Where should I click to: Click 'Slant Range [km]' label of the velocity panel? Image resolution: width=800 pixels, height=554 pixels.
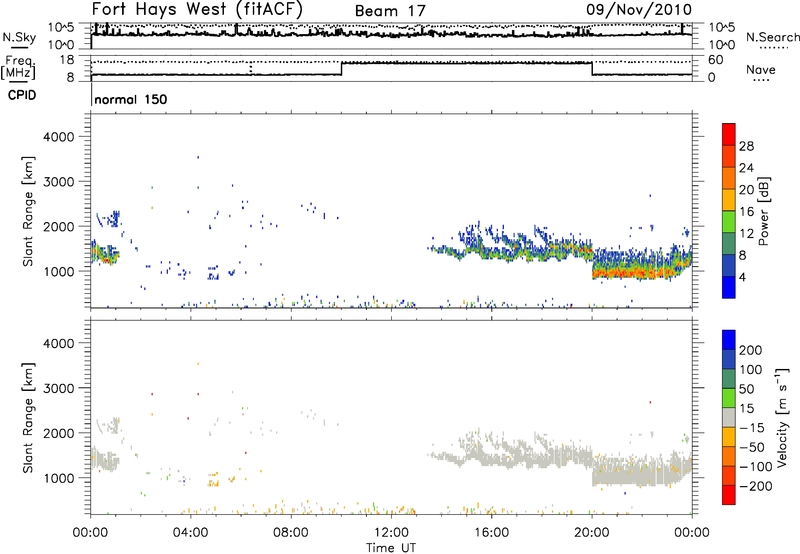coord(28,417)
